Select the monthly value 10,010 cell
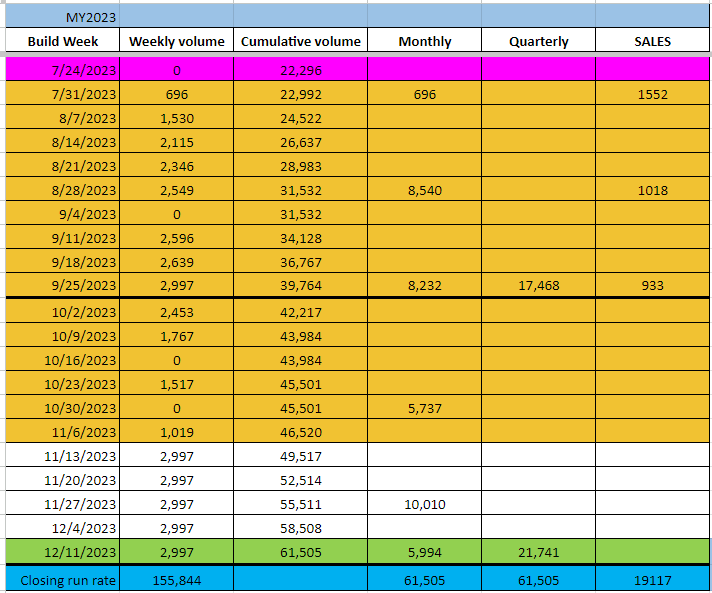 pos(424,504)
